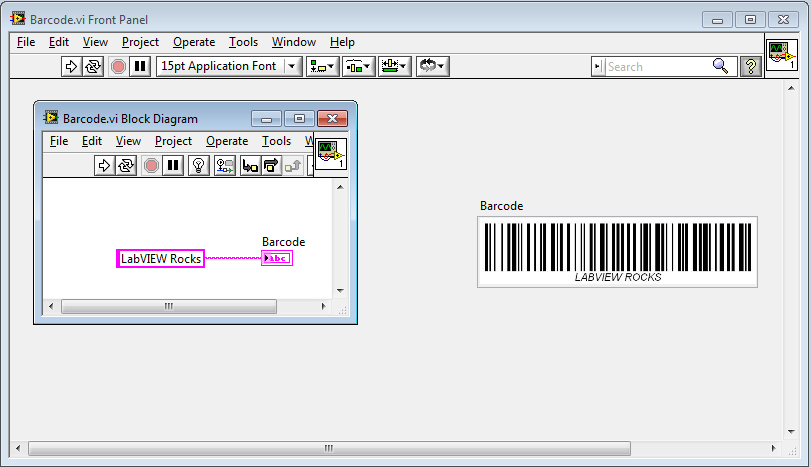Click Step Over in Block Diagram toolbar
Image resolution: width=811 pixels, height=467 pixels.
coord(271,165)
